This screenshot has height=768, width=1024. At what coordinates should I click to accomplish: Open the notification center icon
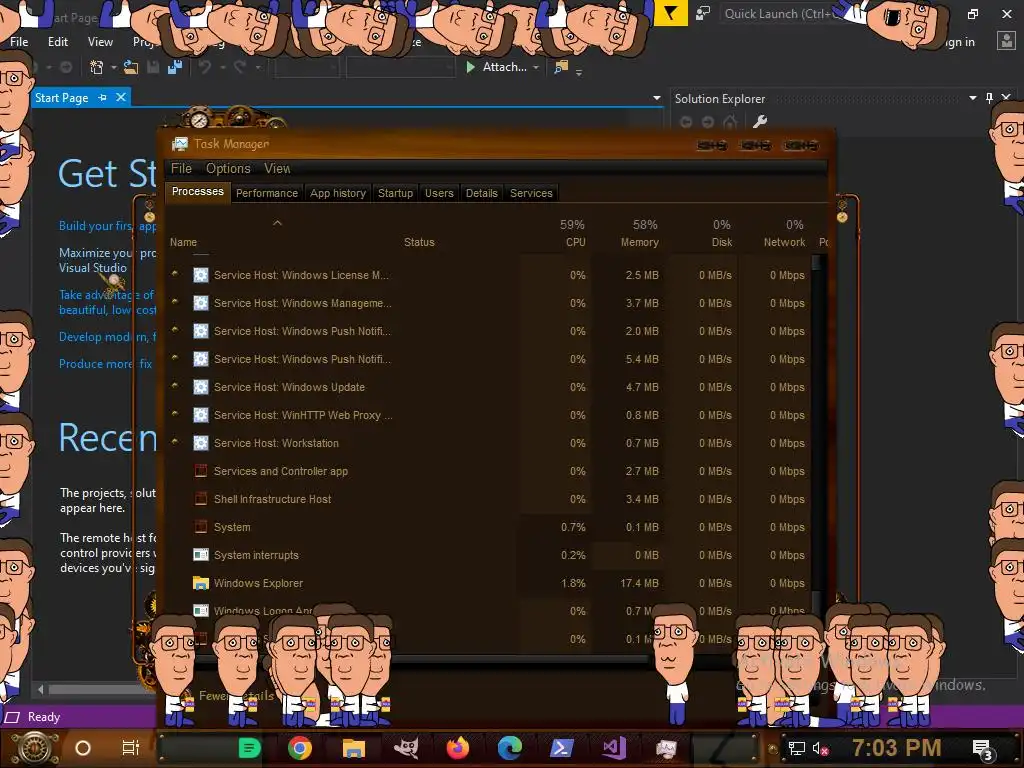982,748
